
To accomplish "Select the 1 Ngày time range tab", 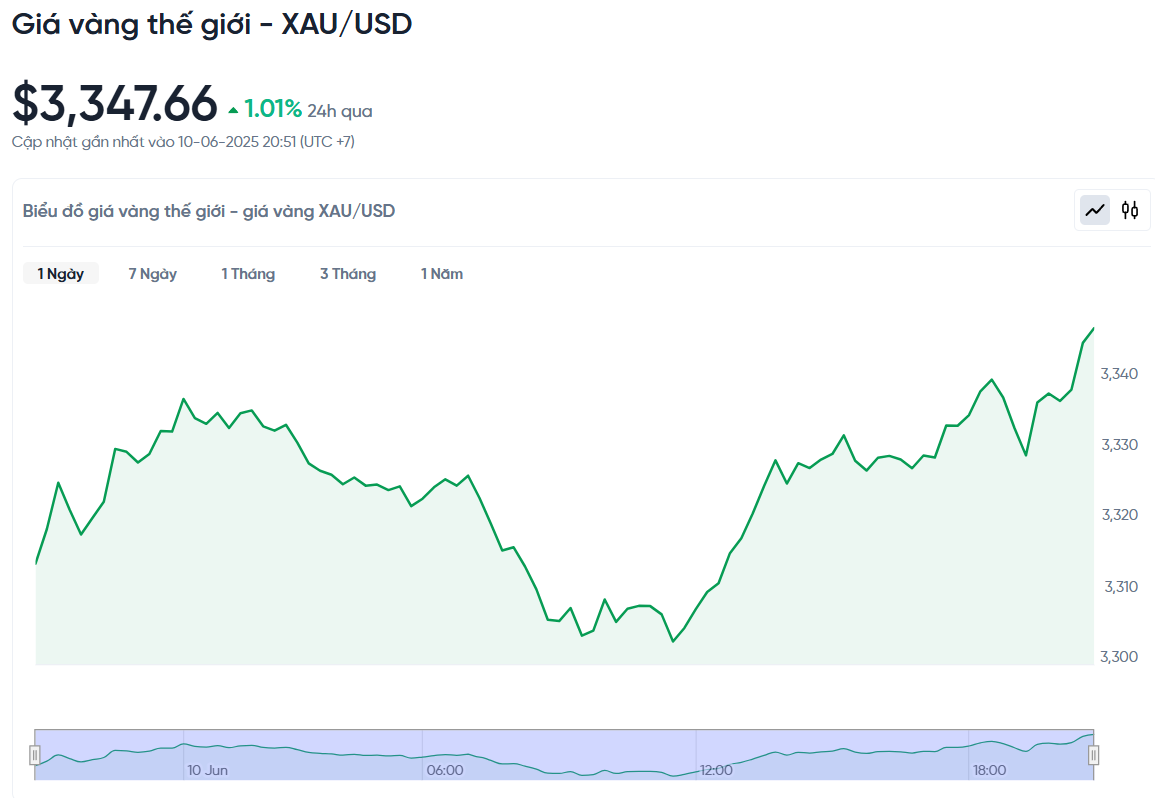I will pos(60,274).
